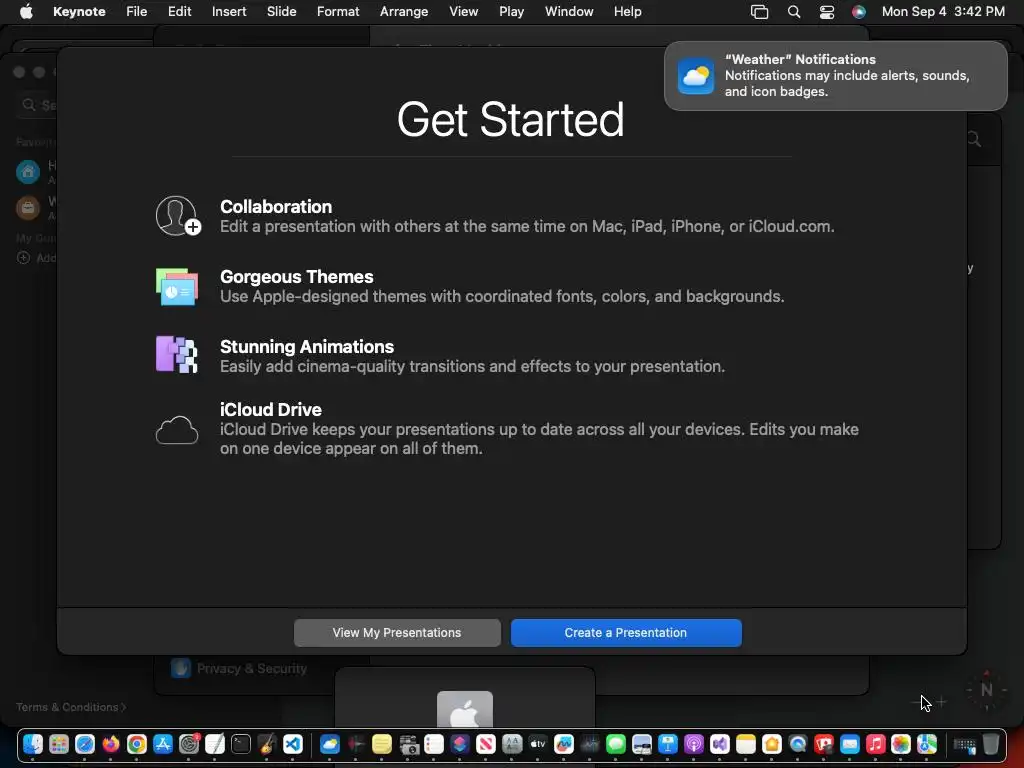
Task: Open the Play menu
Action: click(511, 11)
